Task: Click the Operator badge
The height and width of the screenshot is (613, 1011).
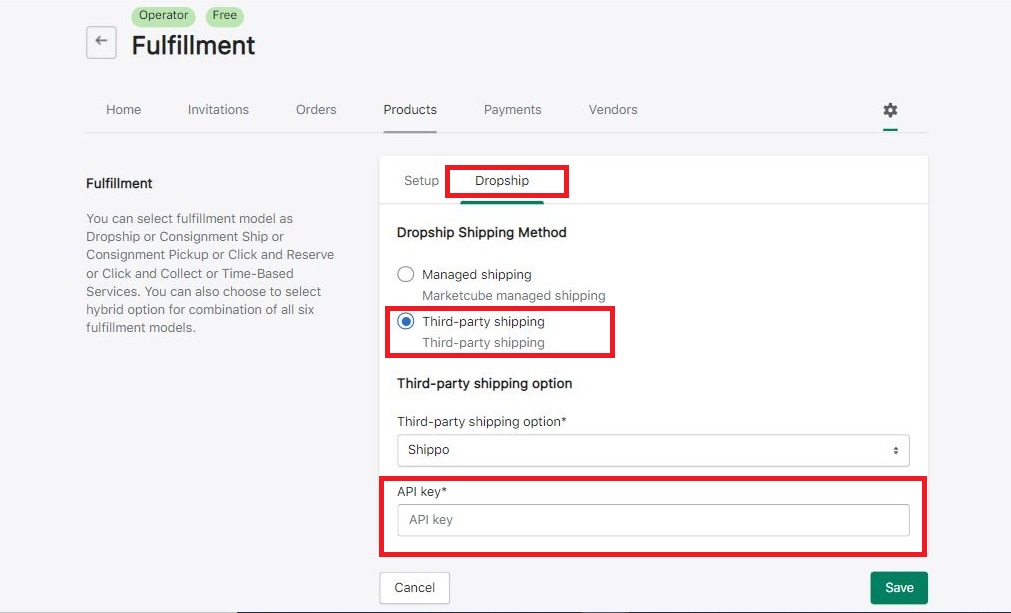Action: 163,15
